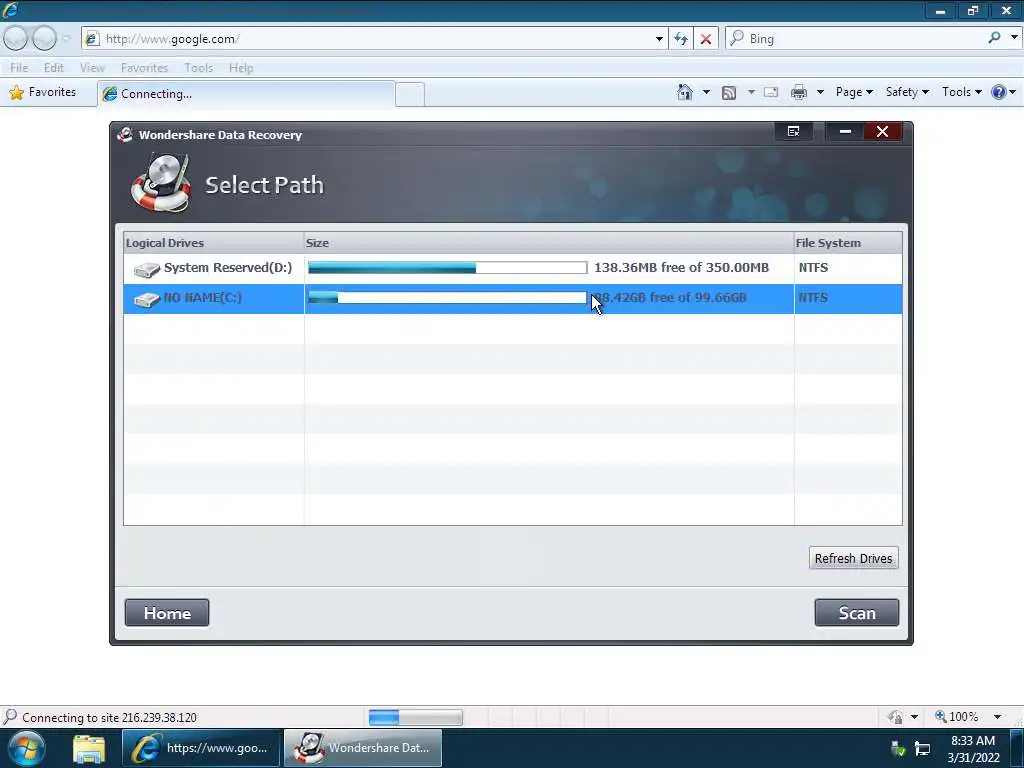1024x768 pixels.
Task: Click the Home page icon
Action: pyautogui.click(x=684, y=92)
